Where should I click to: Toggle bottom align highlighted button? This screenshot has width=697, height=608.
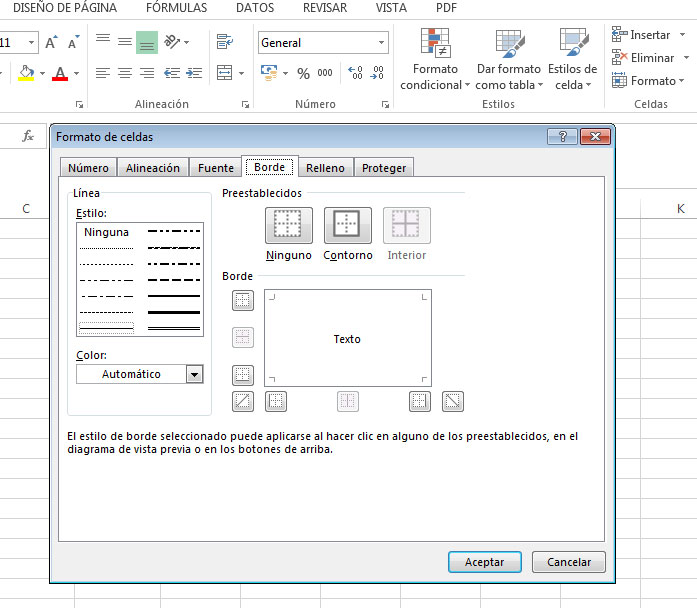click(x=147, y=42)
